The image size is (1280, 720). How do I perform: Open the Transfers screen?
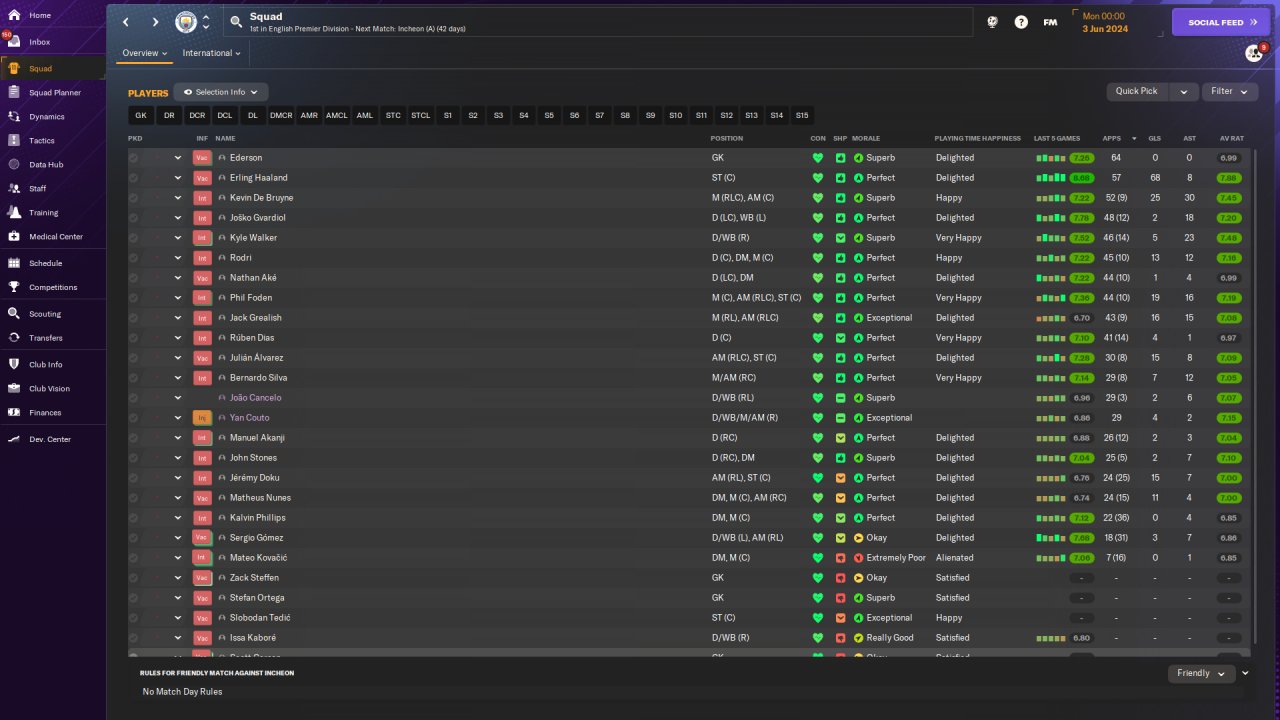(x=46, y=337)
